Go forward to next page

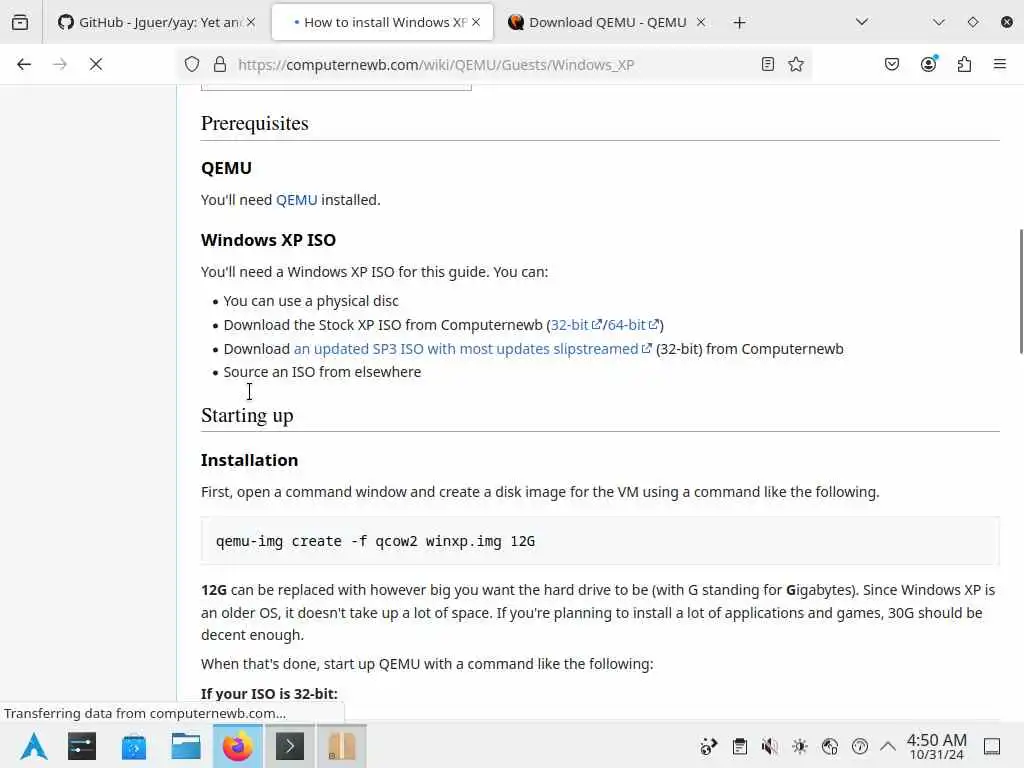(60, 64)
